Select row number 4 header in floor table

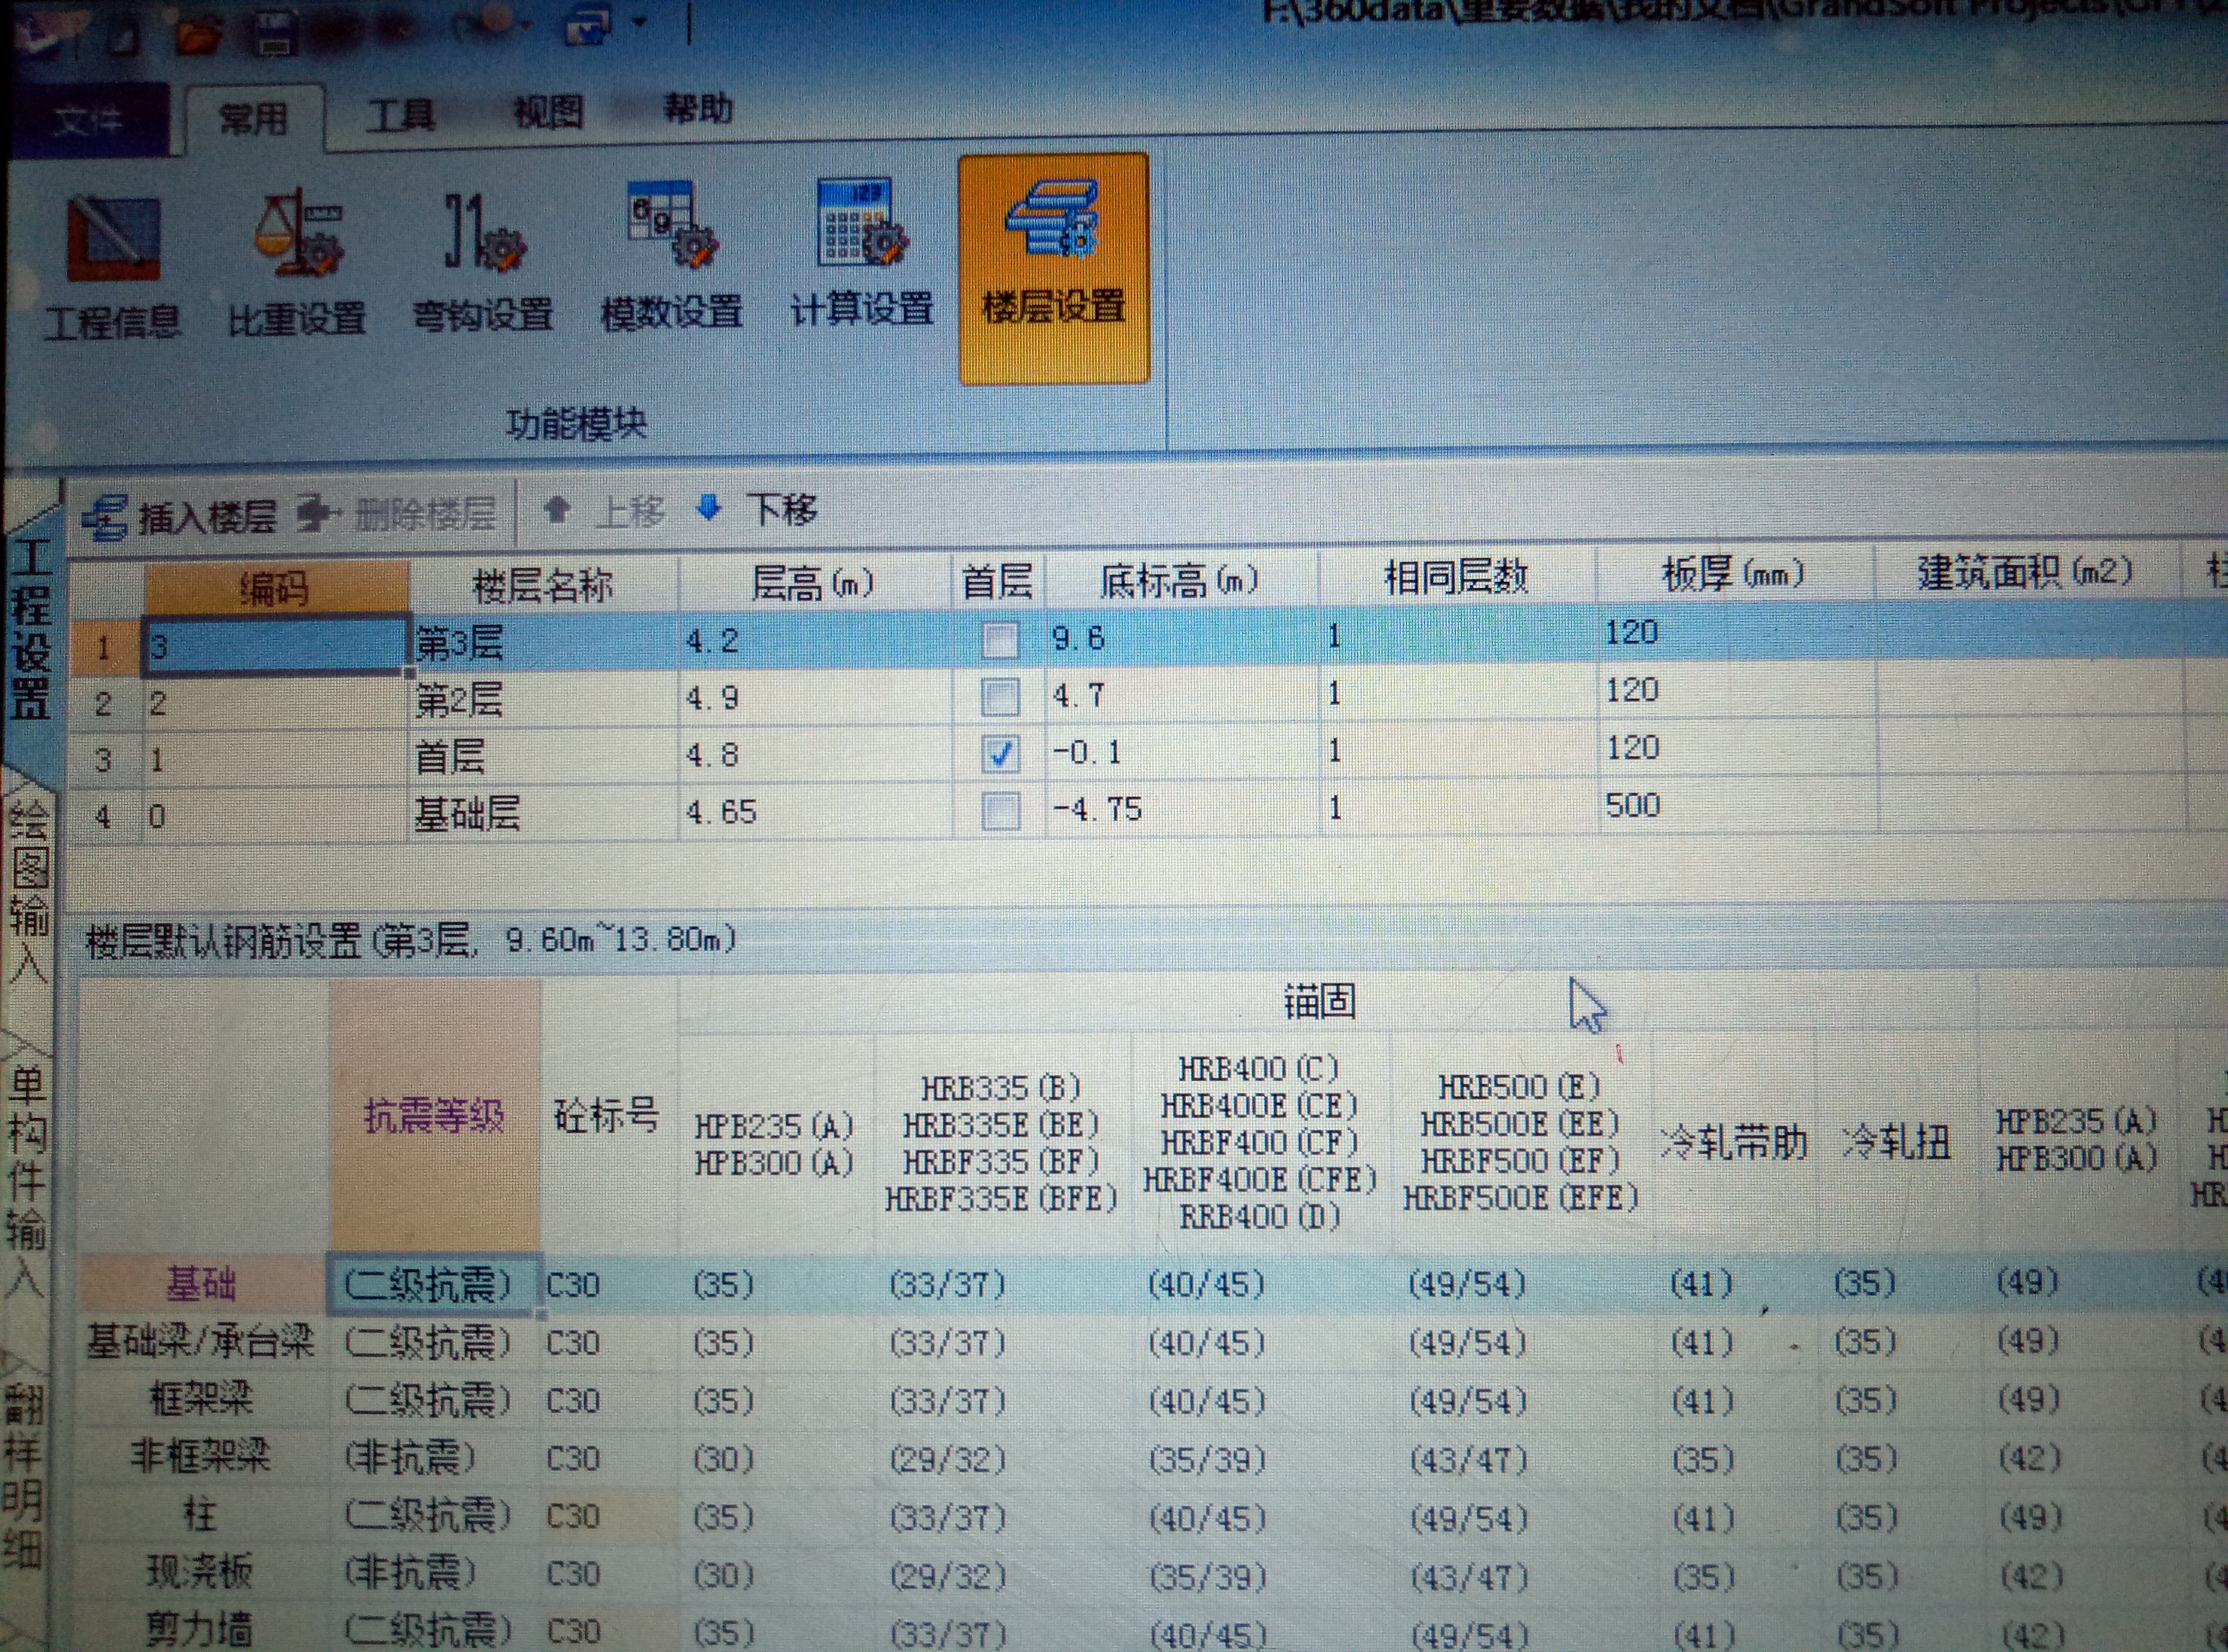104,817
